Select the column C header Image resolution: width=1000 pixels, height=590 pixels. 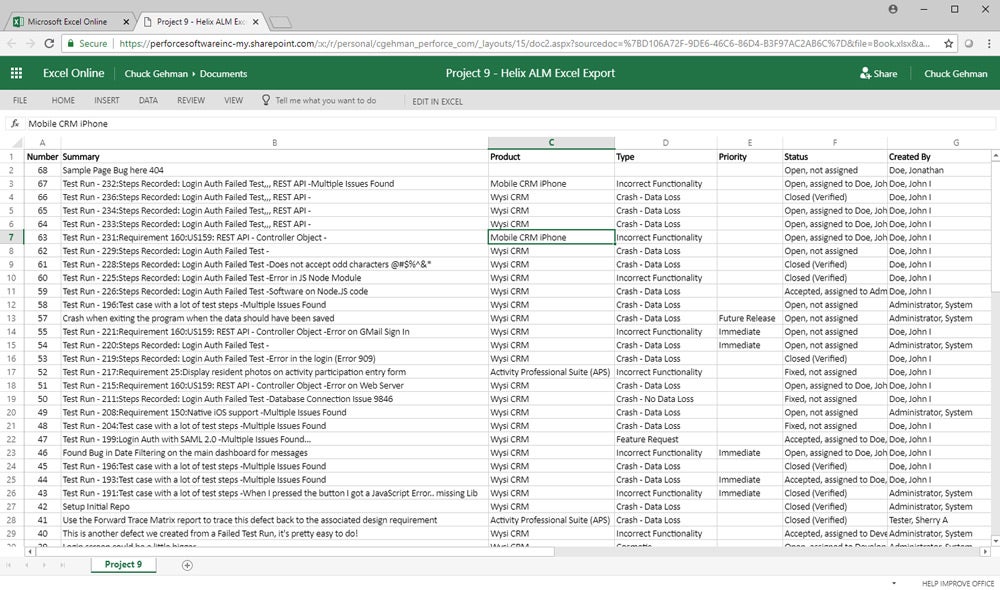point(550,142)
